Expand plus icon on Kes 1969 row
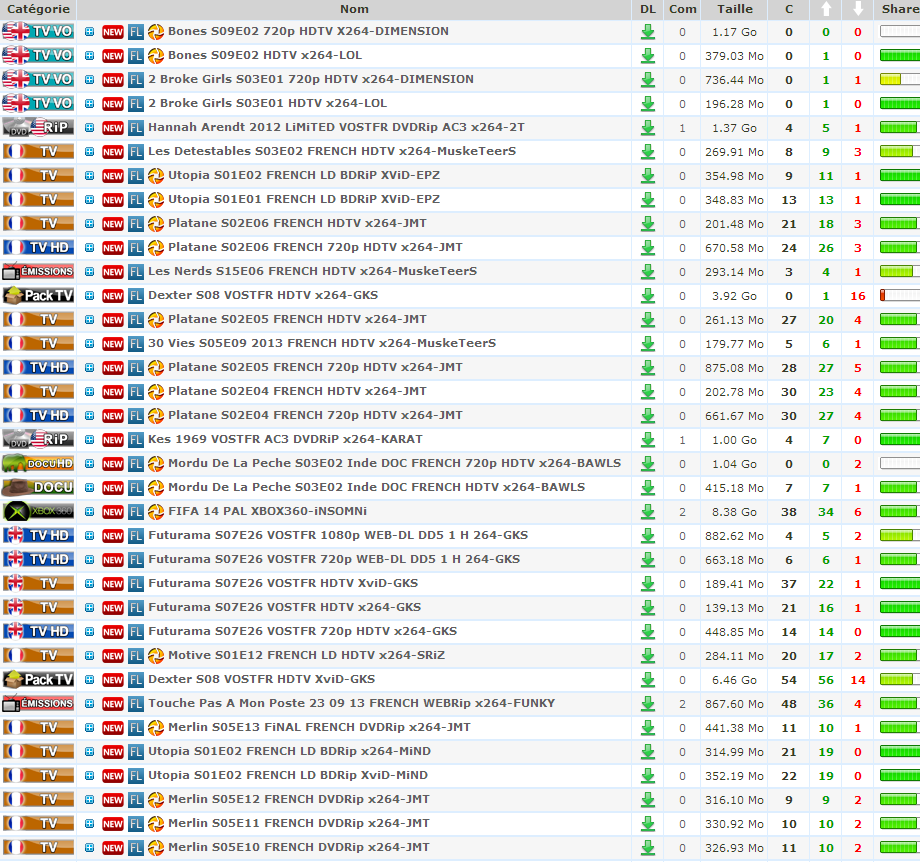The height and width of the screenshot is (862, 920). click(x=89, y=440)
